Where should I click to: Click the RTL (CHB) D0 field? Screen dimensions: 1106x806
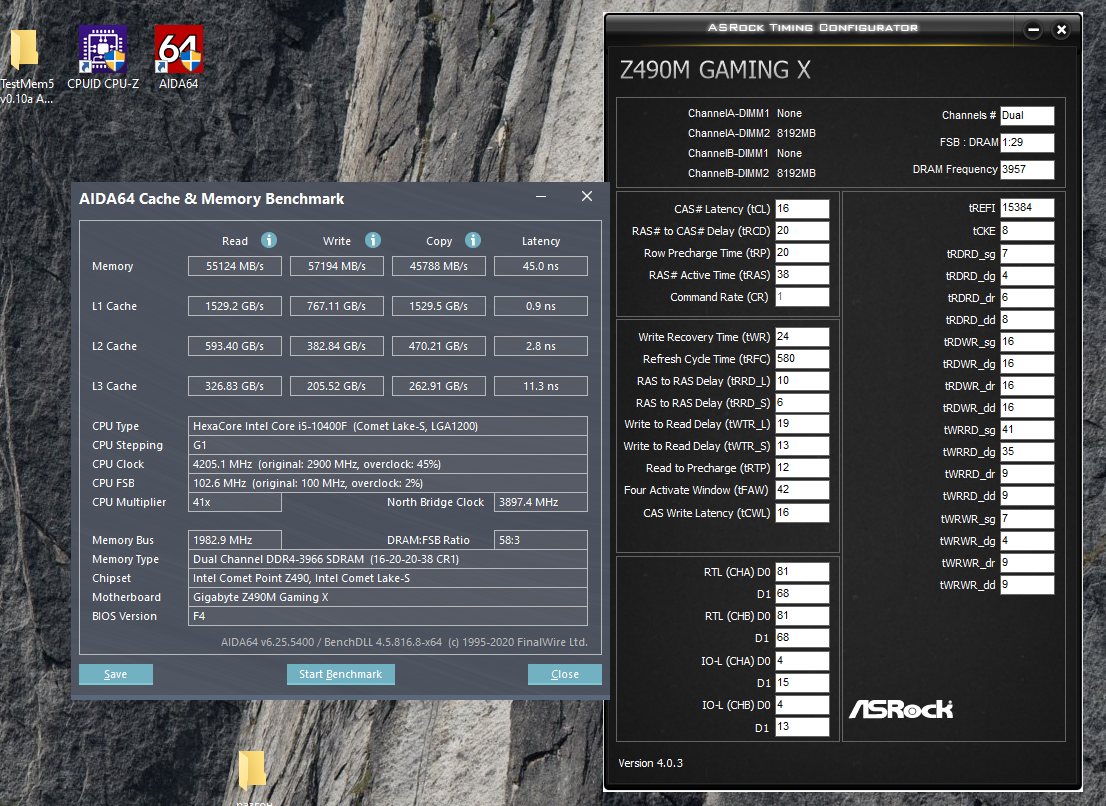802,616
